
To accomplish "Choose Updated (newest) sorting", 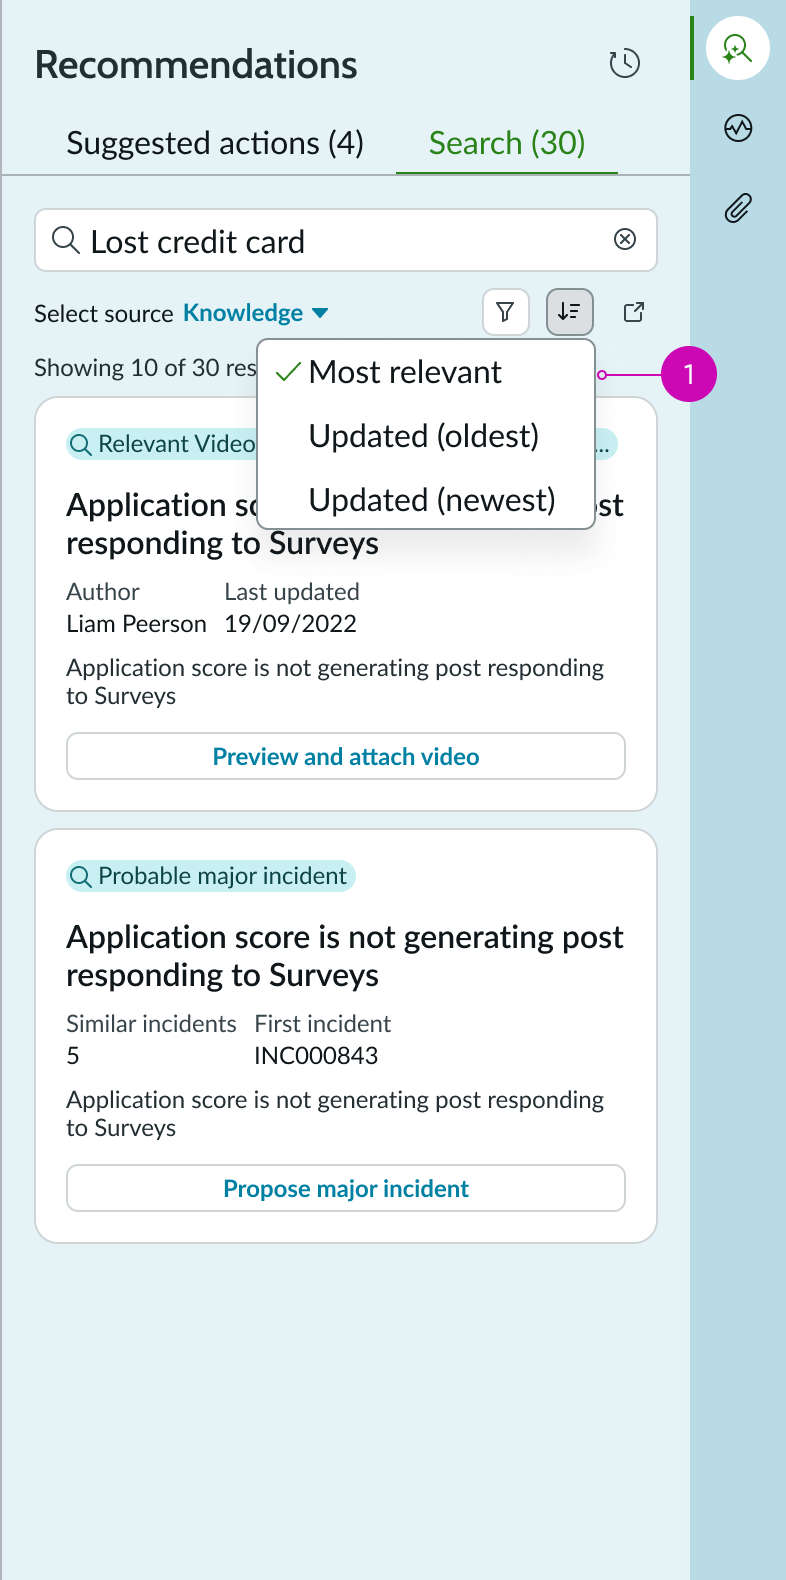I will click(430, 500).
